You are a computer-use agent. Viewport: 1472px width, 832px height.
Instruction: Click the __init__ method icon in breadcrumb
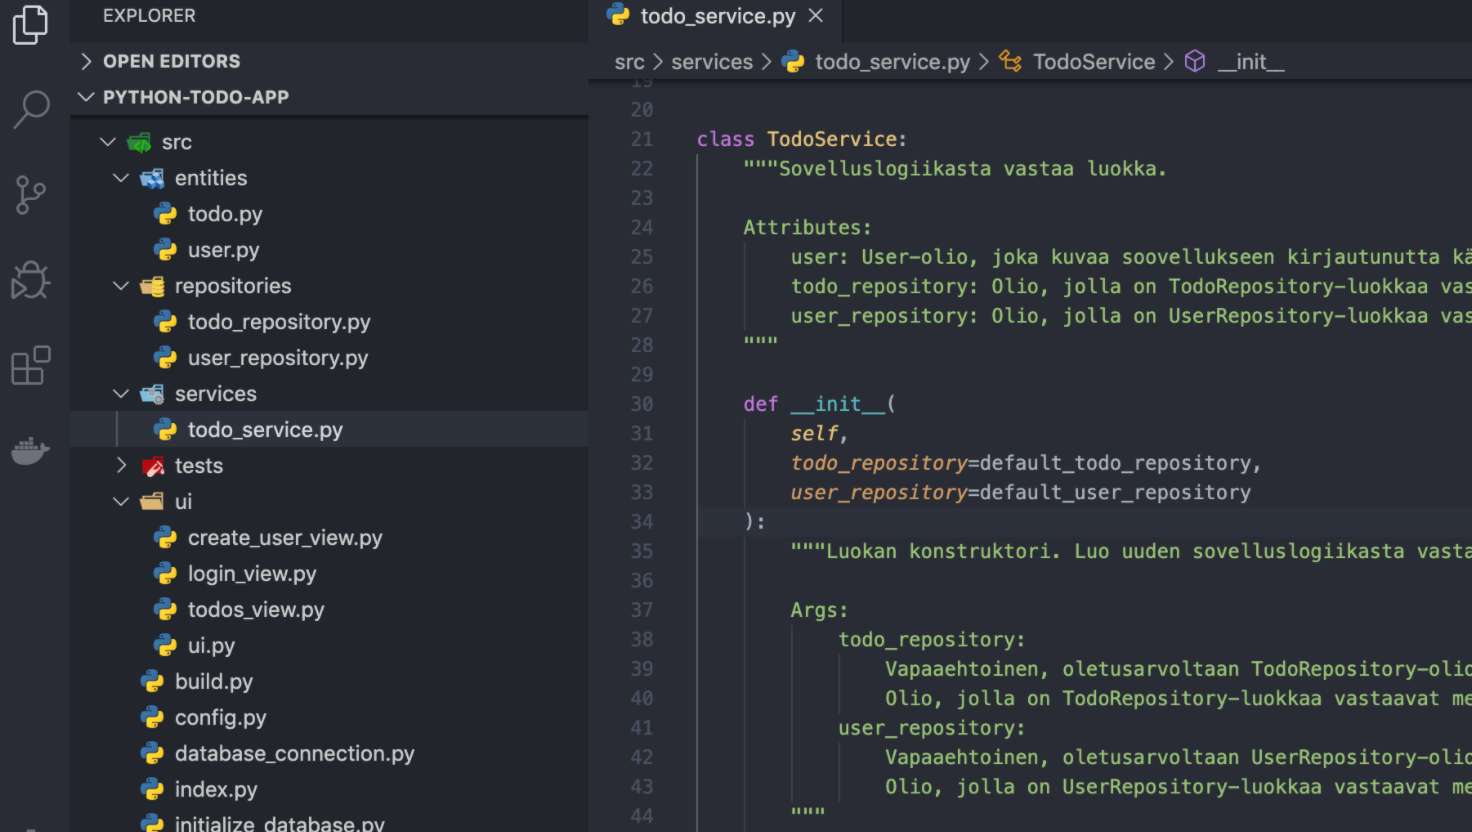[x=1195, y=62]
